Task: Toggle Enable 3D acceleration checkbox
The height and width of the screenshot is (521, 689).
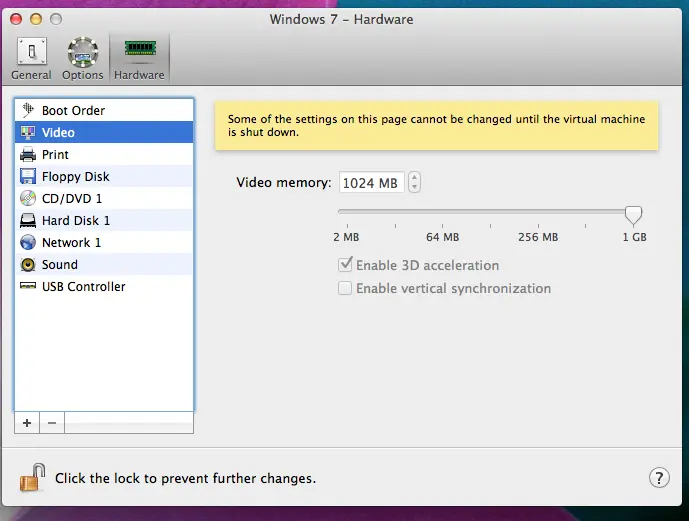Action: tap(346, 265)
